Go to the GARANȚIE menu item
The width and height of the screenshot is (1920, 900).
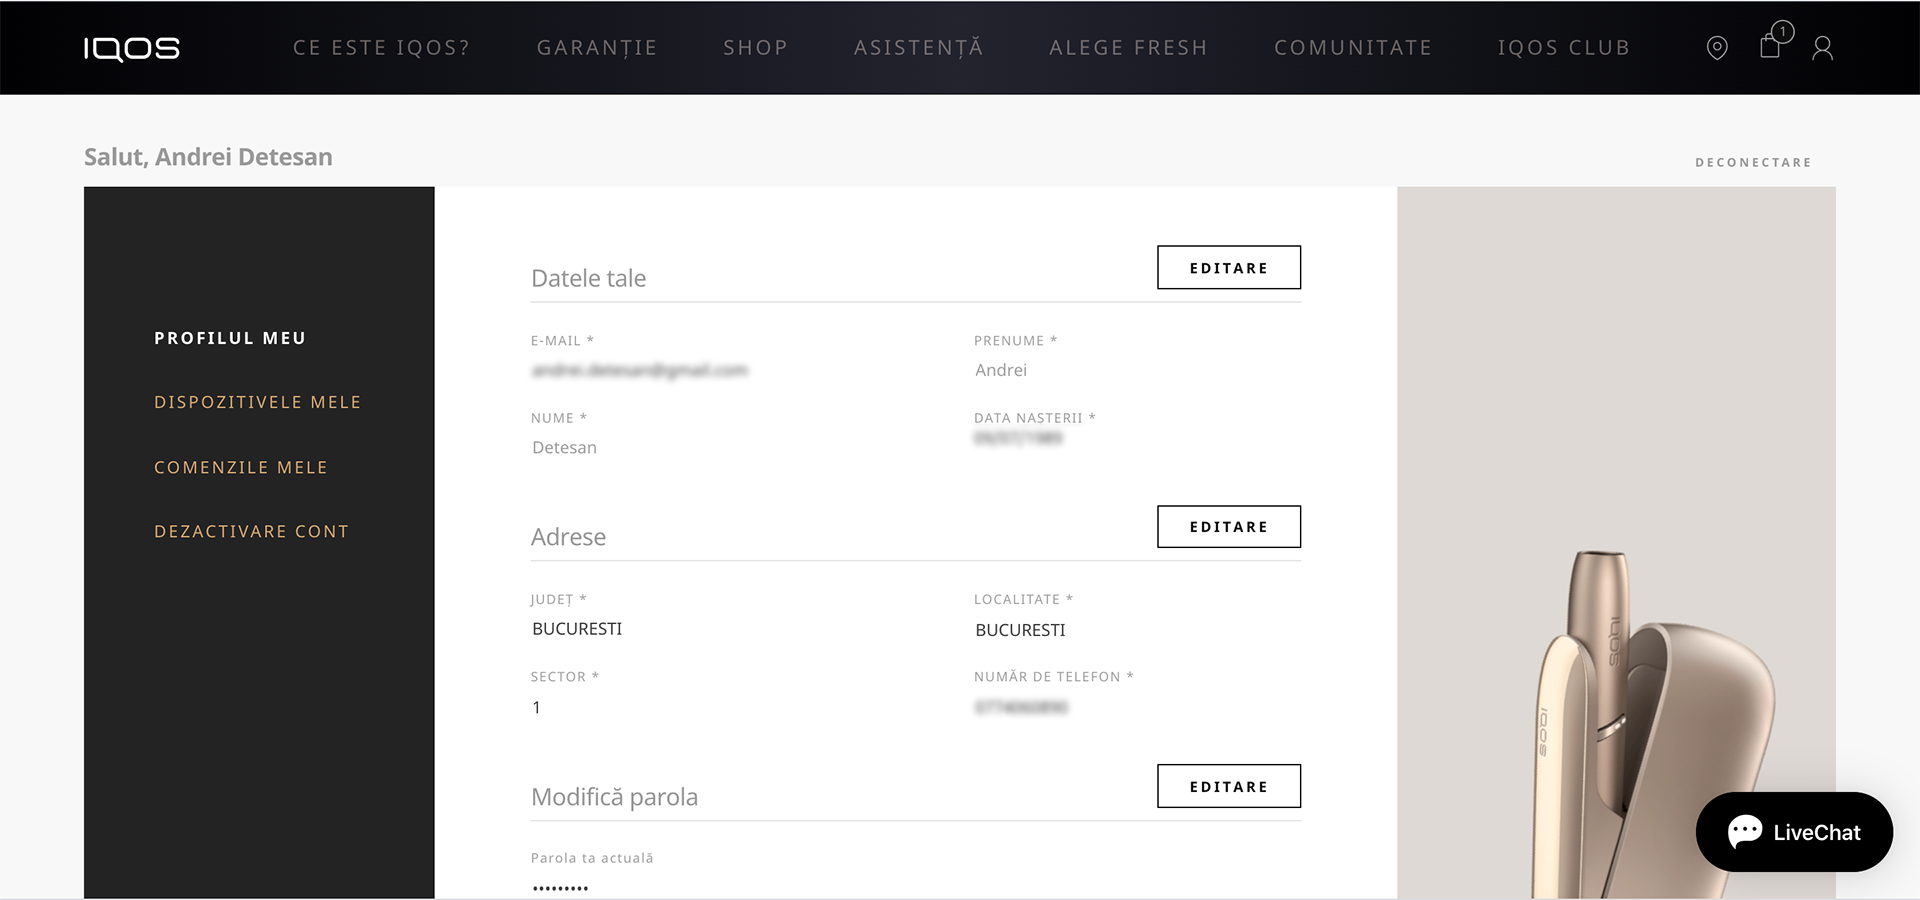tap(597, 48)
